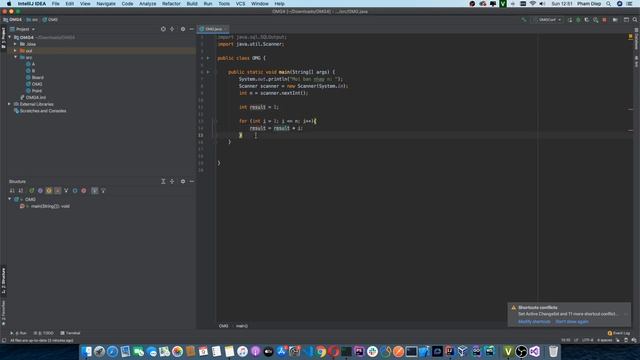Image resolution: width=640 pixels, height=360 pixels.
Task: Hide the Project panel with minus icon
Action: (191, 29)
